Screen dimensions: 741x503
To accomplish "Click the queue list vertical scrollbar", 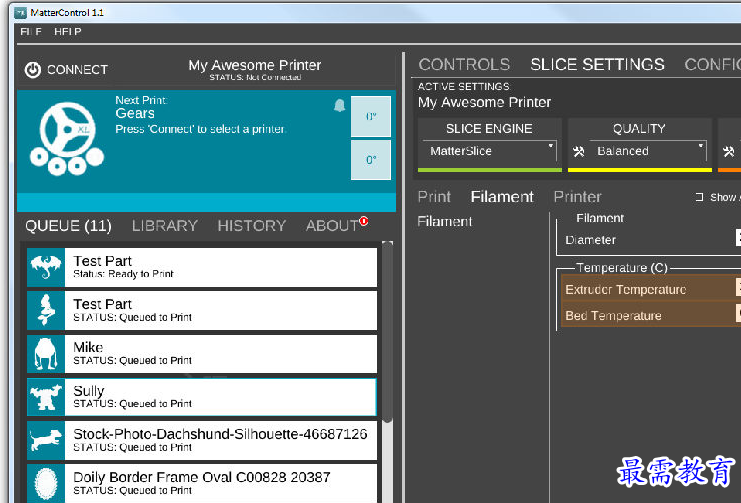I will click(388, 332).
